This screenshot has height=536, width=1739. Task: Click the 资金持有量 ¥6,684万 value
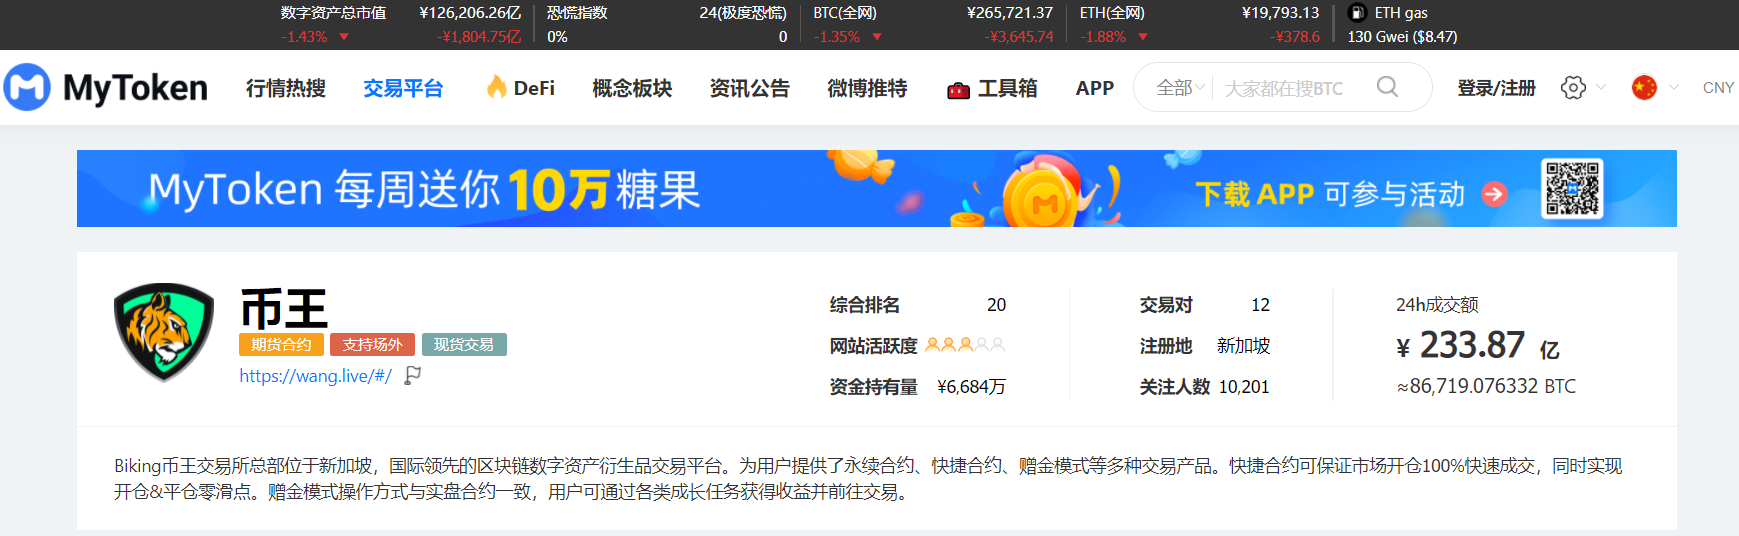tap(971, 387)
